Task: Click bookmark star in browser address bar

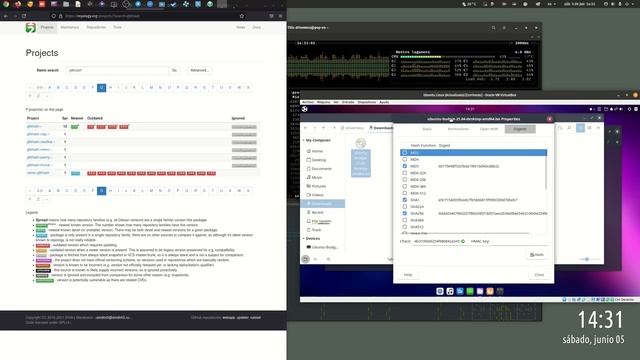Action: coord(242,16)
